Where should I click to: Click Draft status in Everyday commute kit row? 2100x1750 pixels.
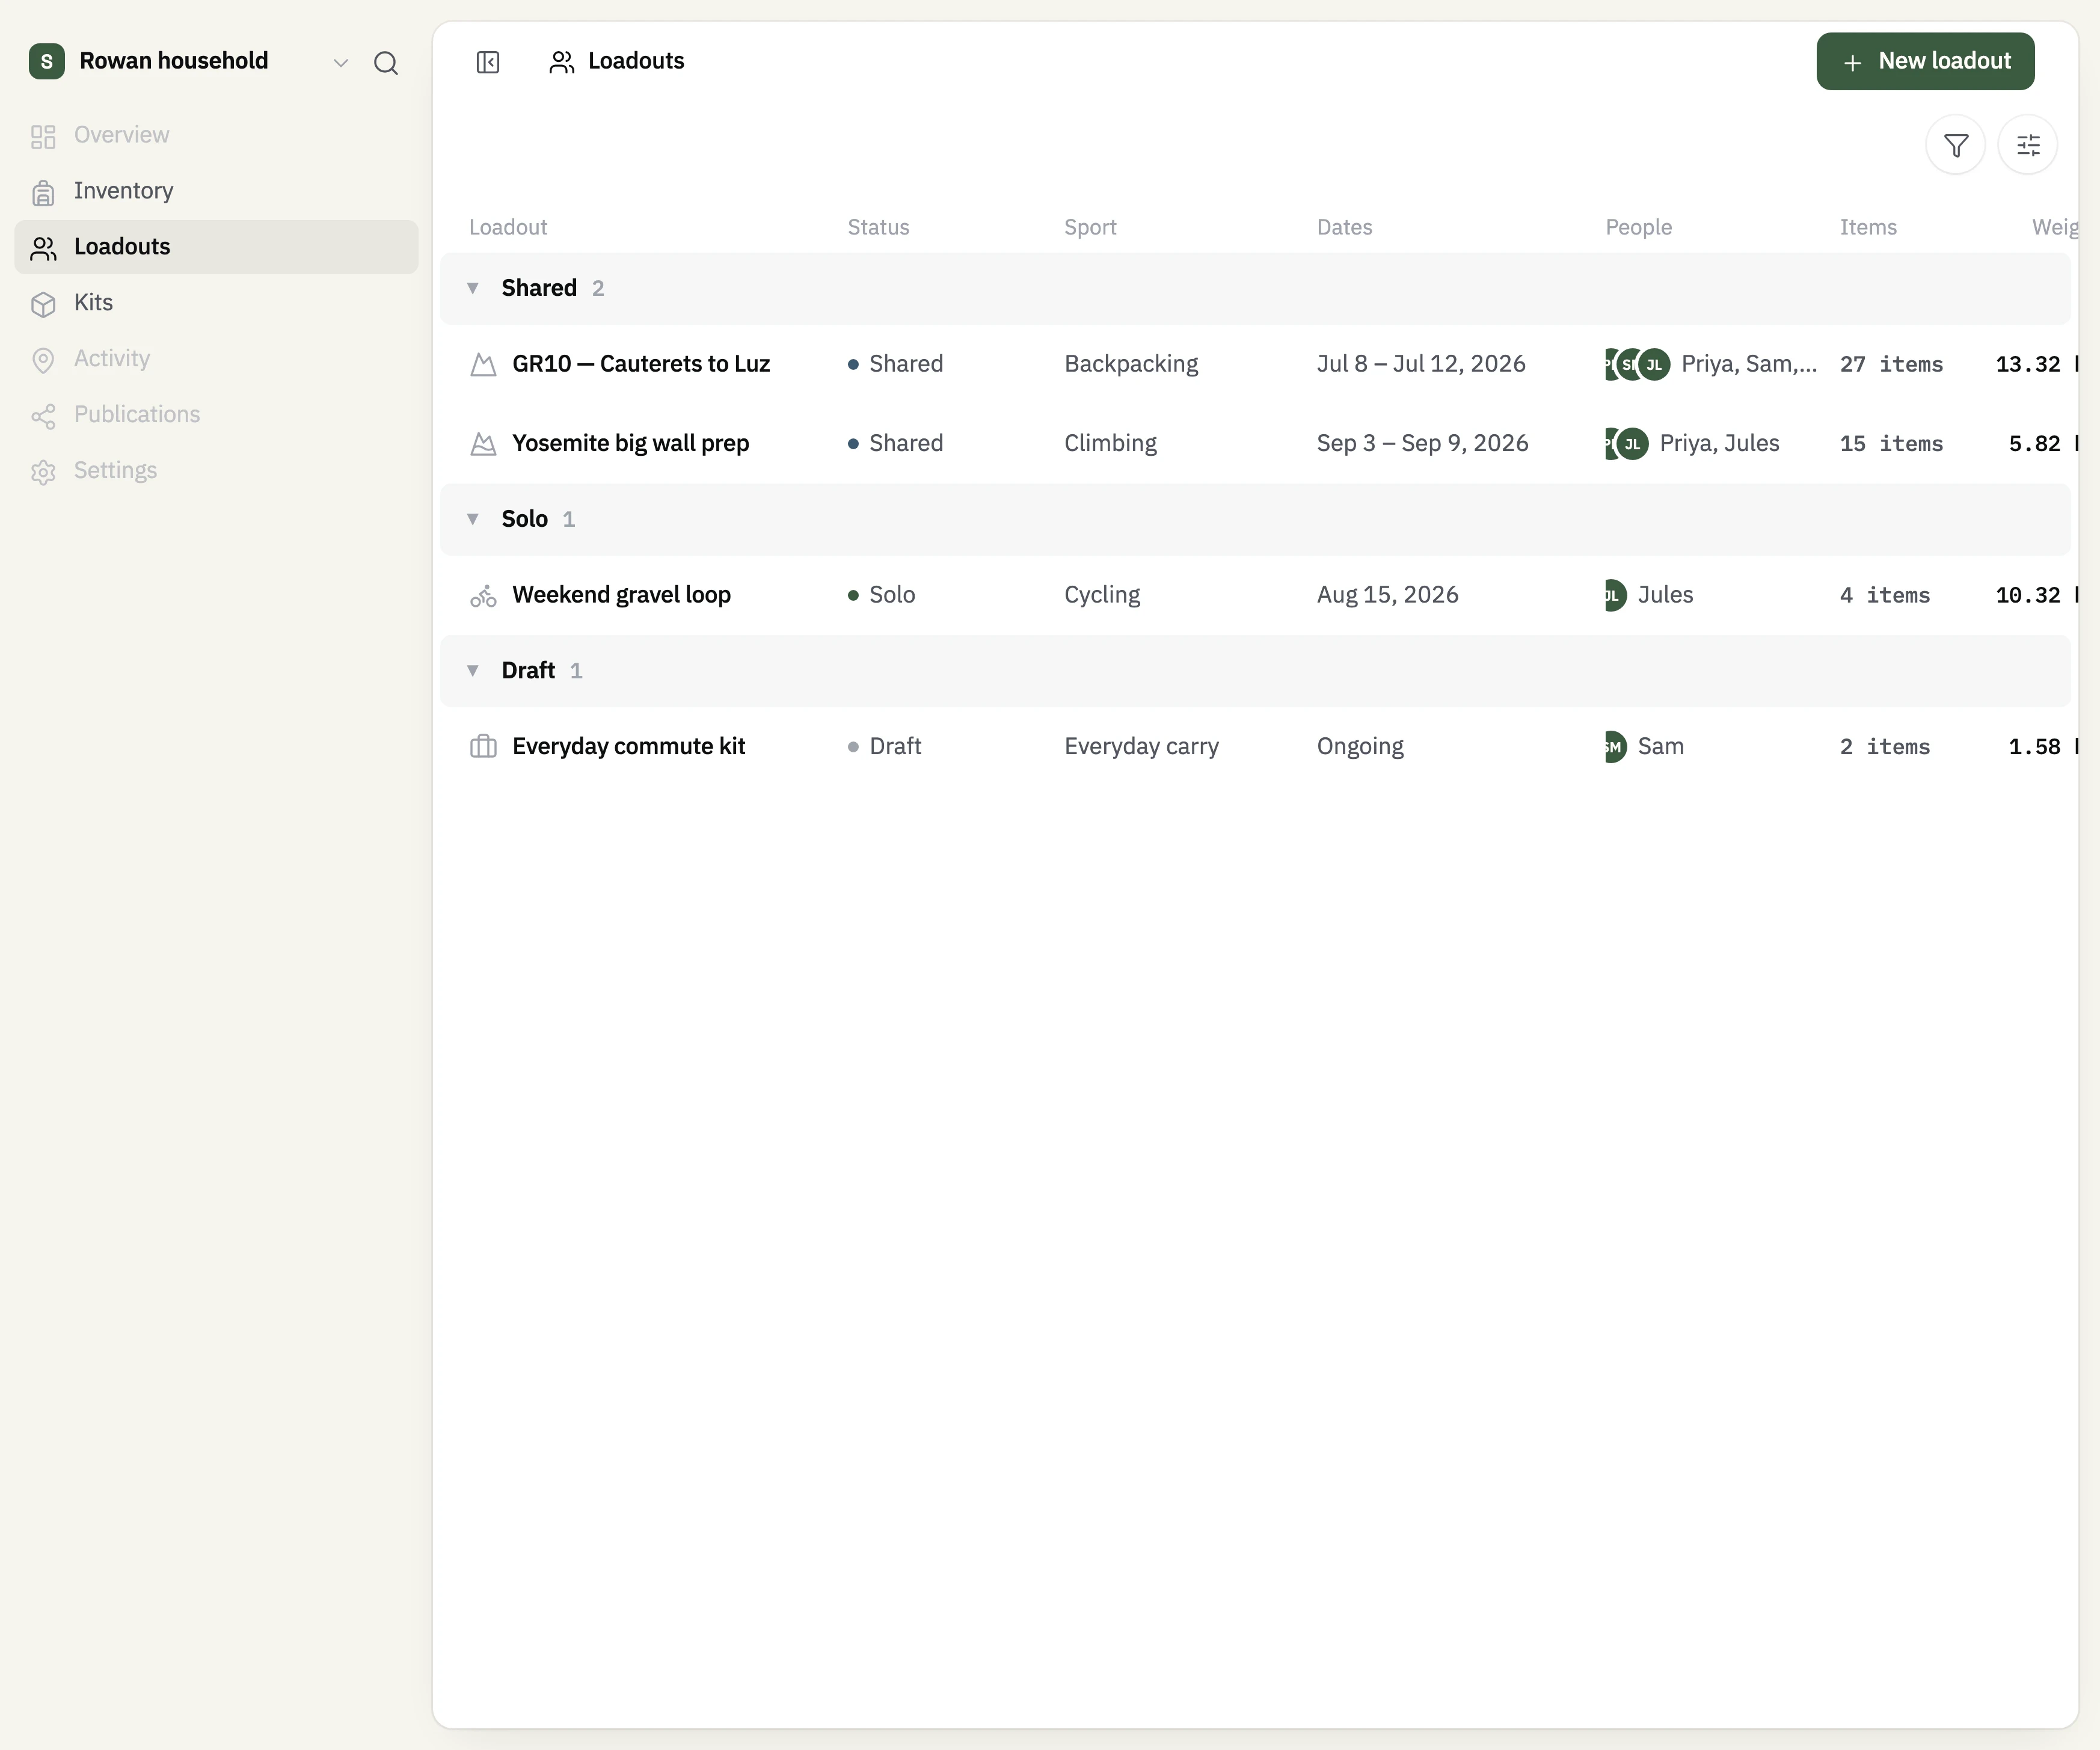885,747
